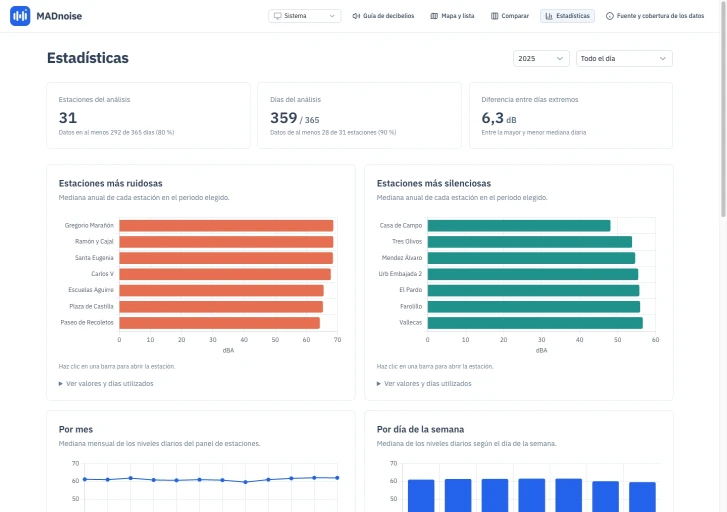Select the Estadísticas nav item
This screenshot has height=512, width=727.
click(x=568, y=16)
